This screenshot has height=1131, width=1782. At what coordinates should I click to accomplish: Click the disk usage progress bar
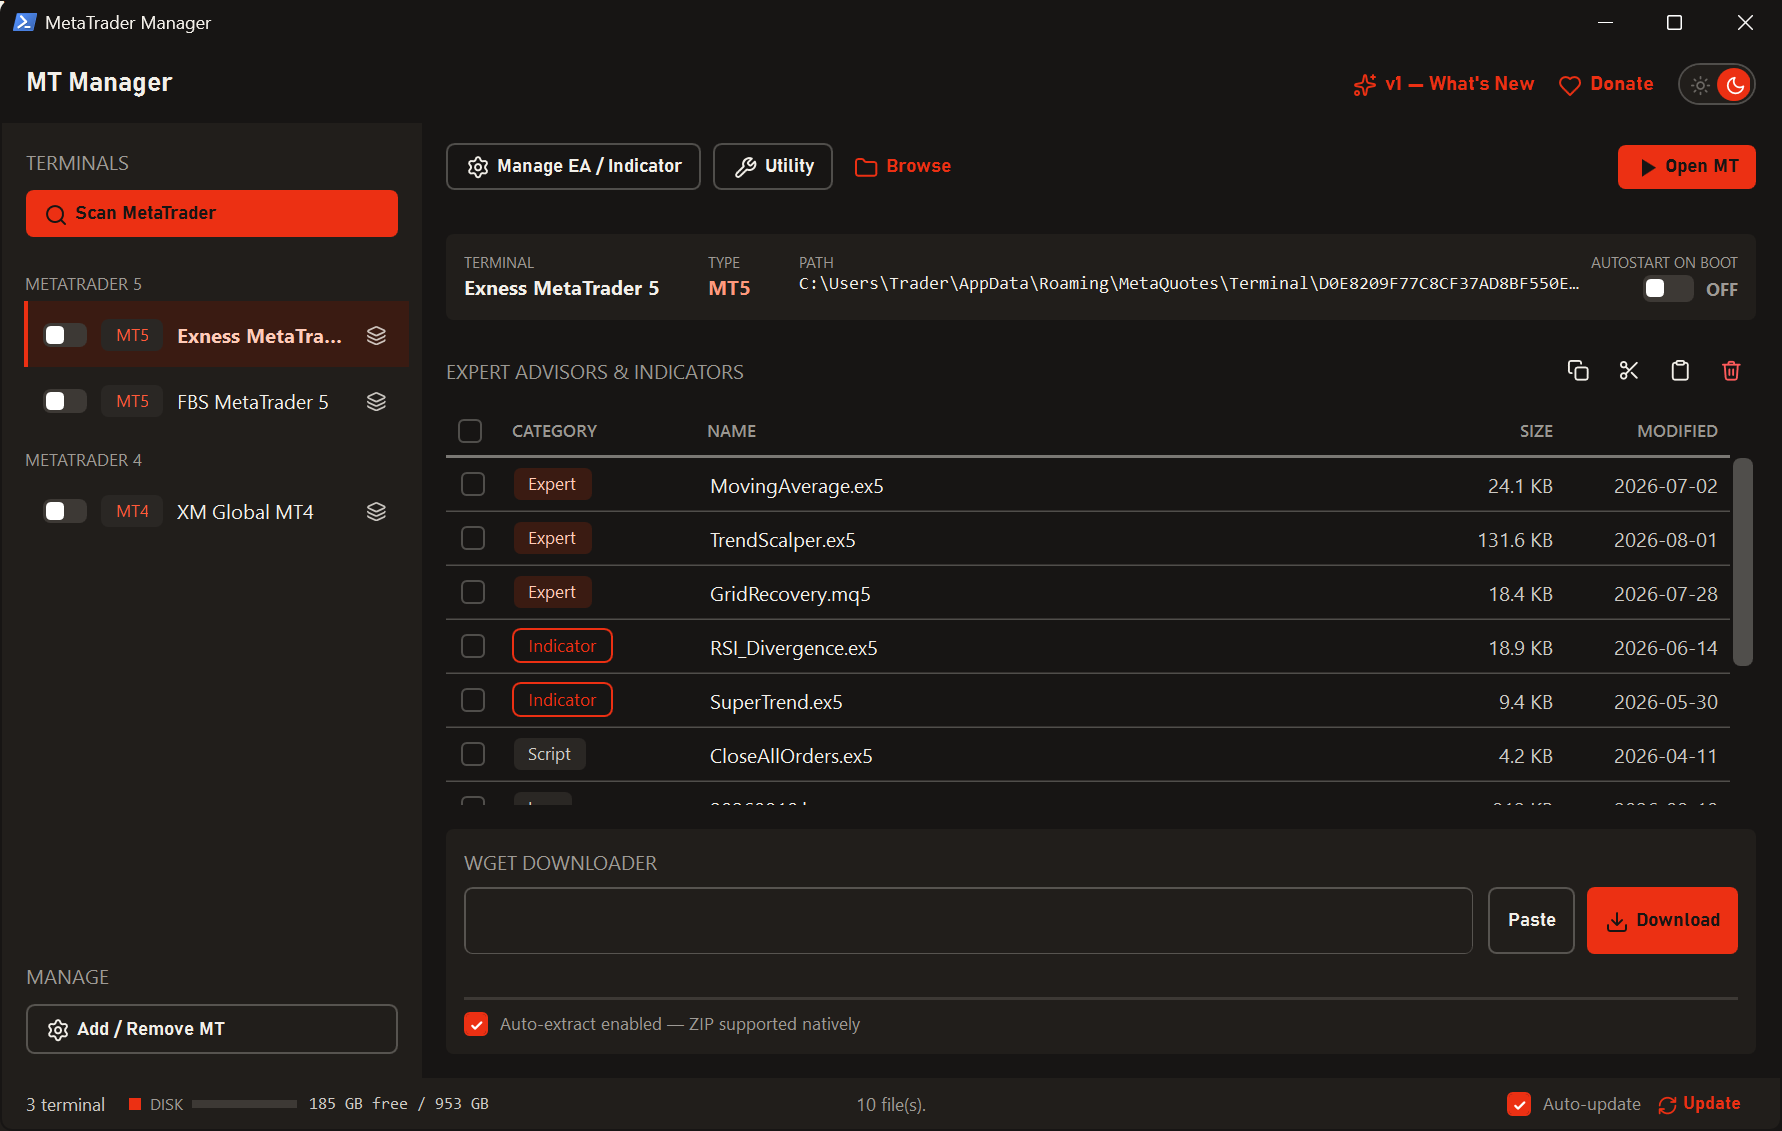tap(244, 1104)
